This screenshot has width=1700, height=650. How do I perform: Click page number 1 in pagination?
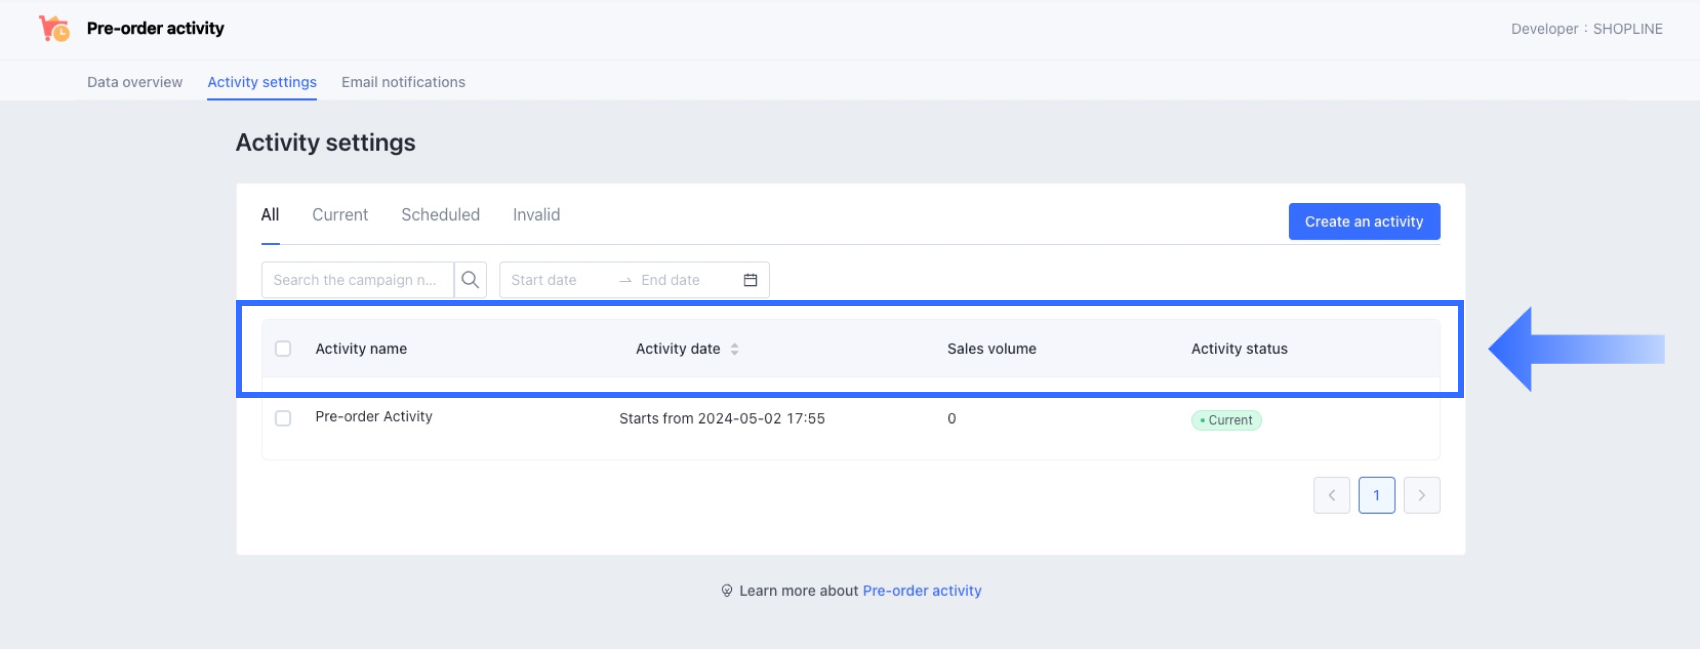[x=1376, y=495]
